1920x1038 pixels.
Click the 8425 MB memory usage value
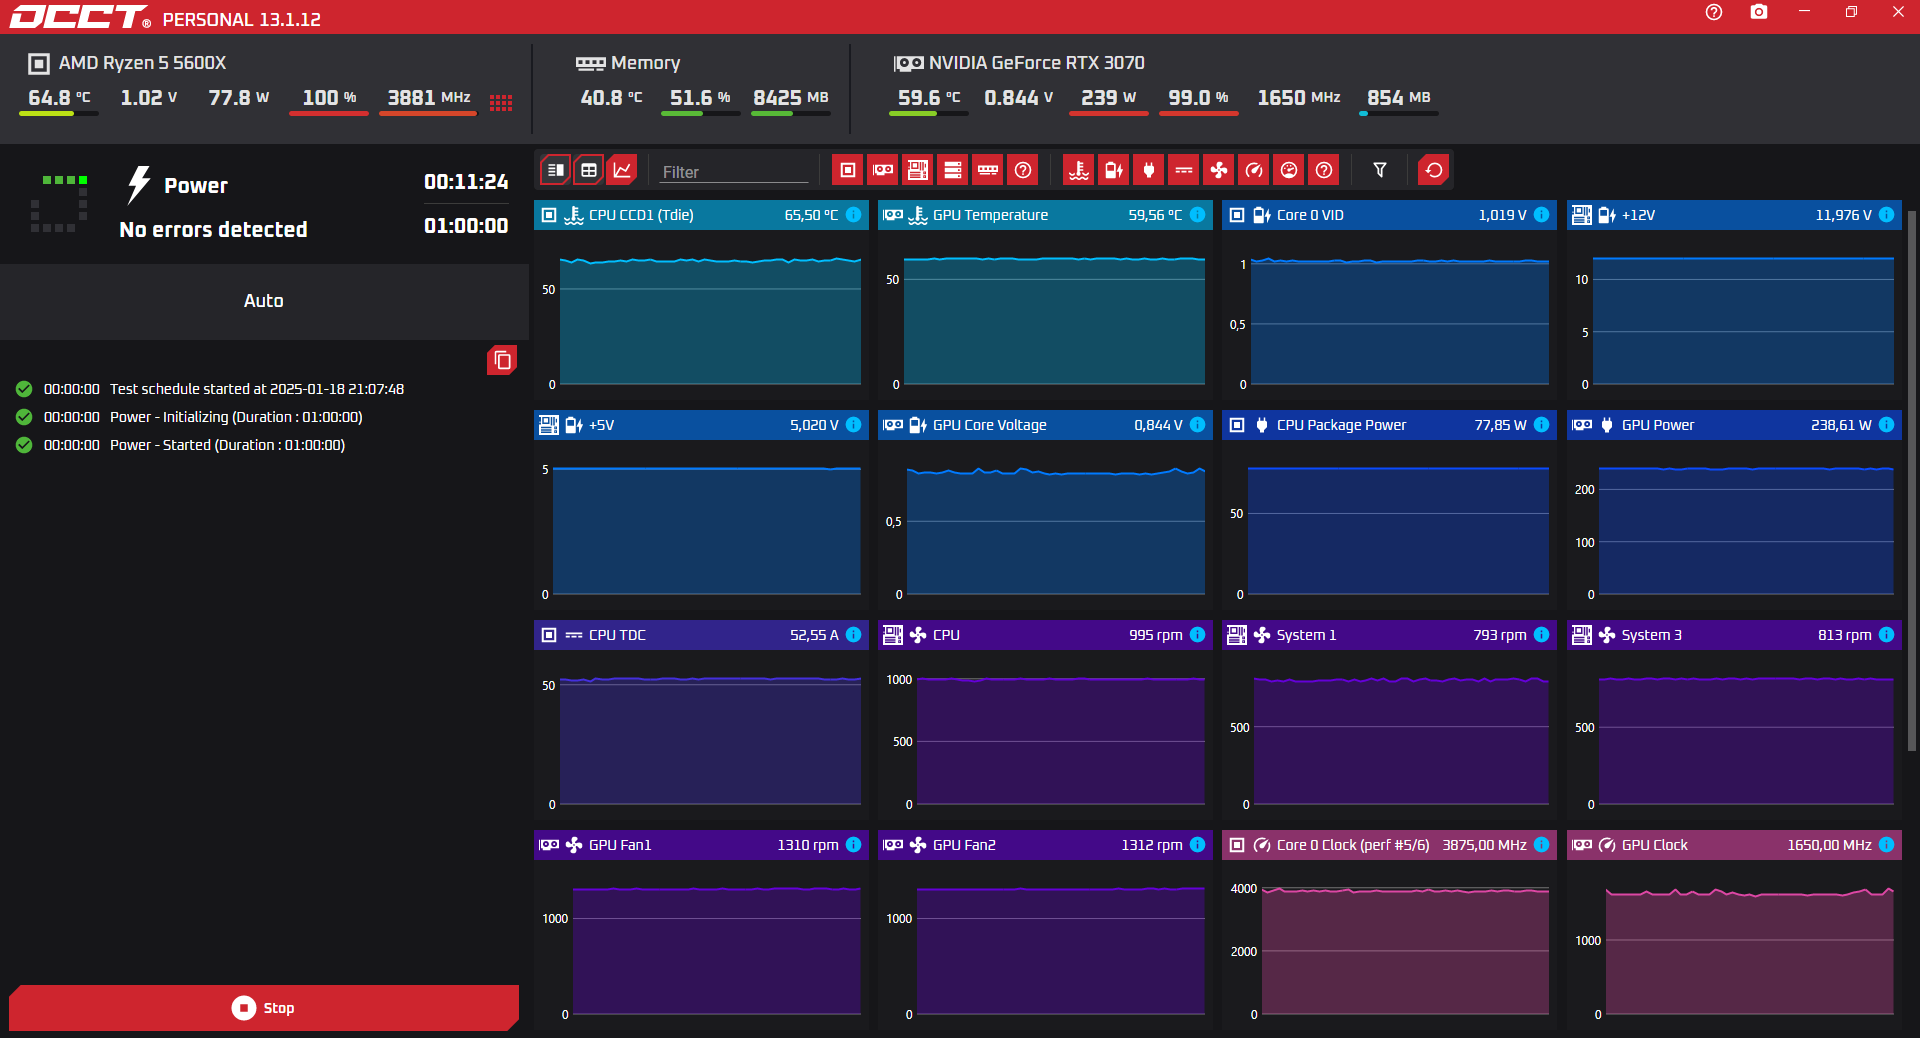point(790,98)
